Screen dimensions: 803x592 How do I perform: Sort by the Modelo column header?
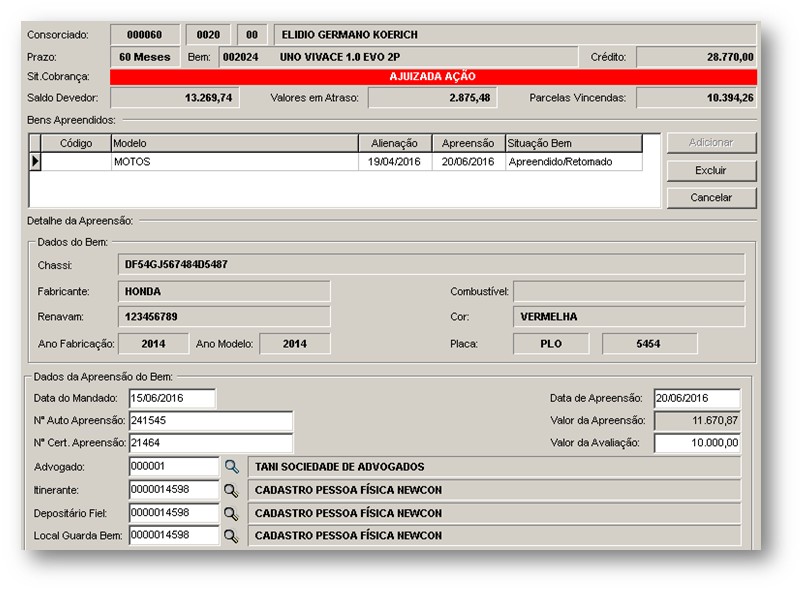click(235, 143)
